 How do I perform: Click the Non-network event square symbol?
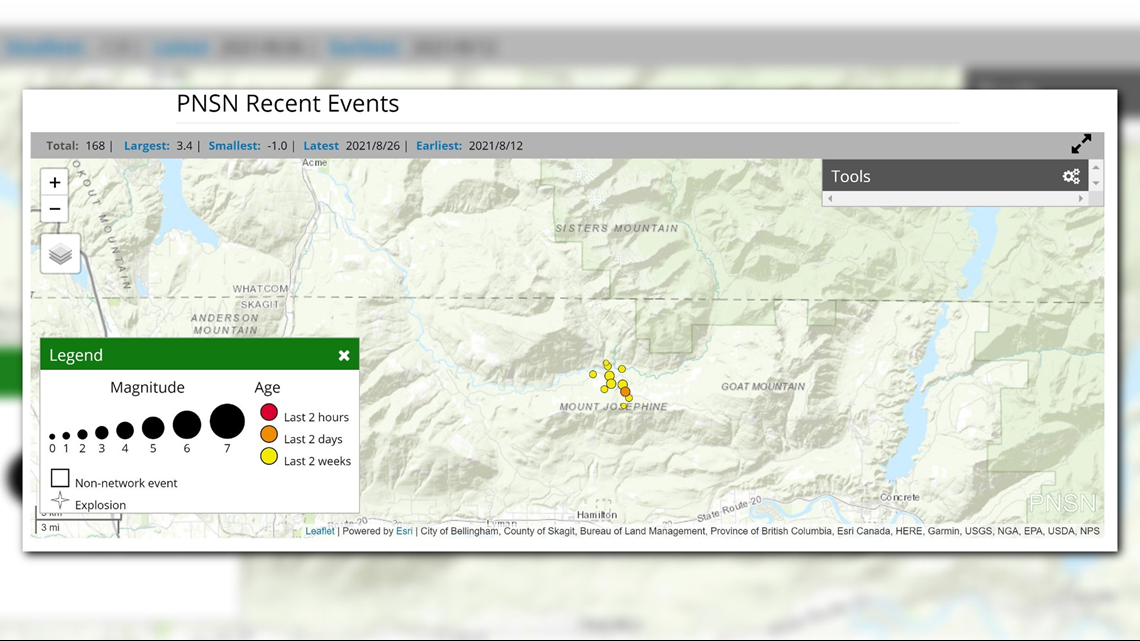(x=60, y=478)
